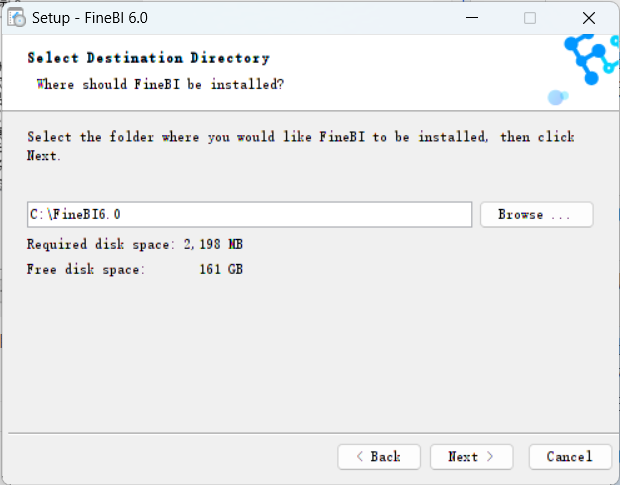Click the disabled maximize button
Screen dimensions: 620x485
click(530, 18)
